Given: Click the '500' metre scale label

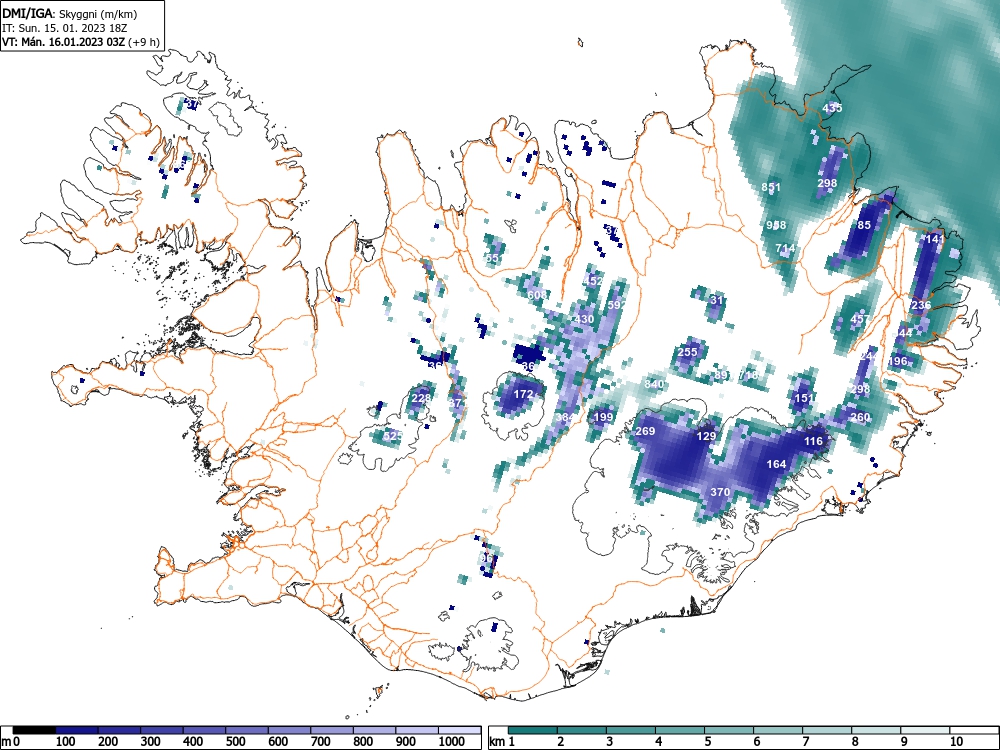Looking at the screenshot, I should pos(235,742).
